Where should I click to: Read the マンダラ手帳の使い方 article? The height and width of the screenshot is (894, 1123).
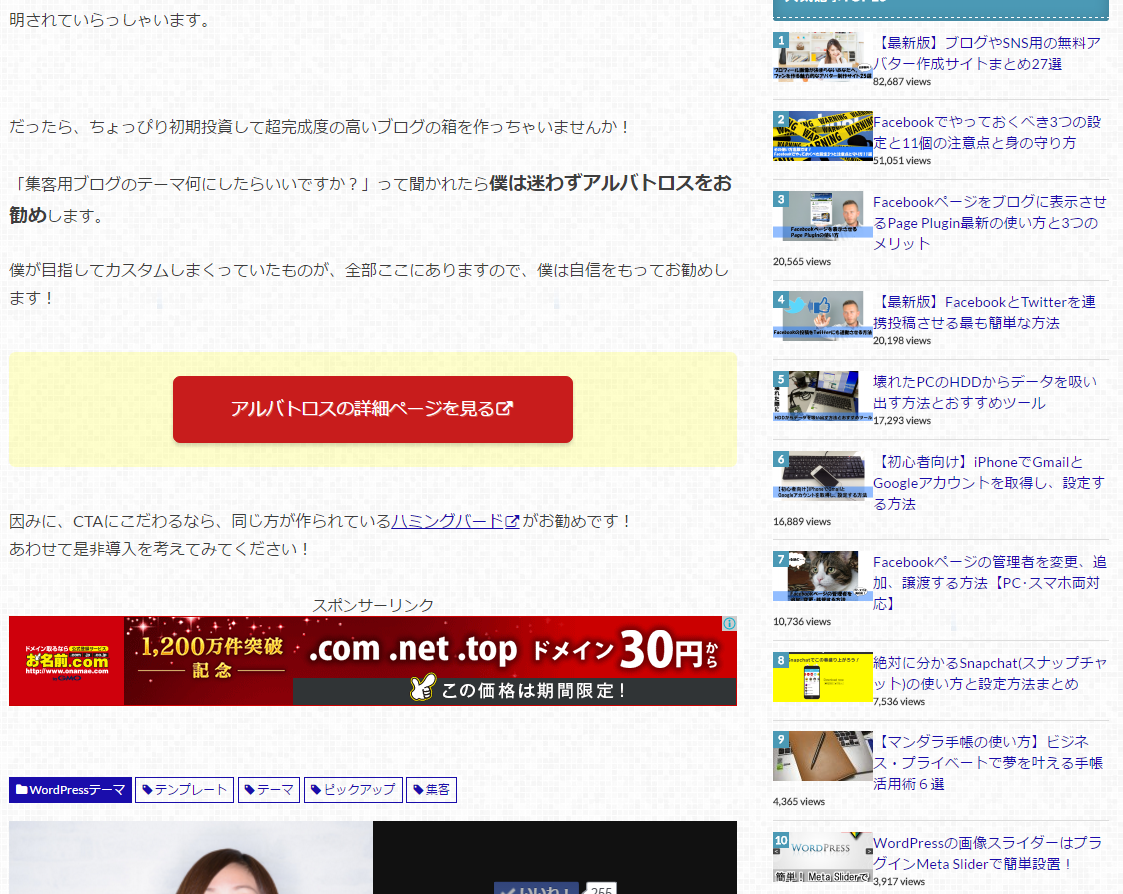[x=988, y=763]
